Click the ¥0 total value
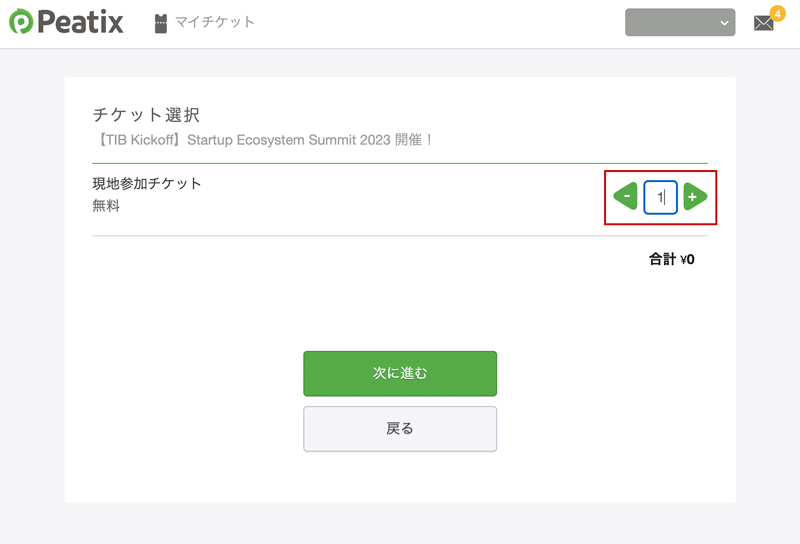The image size is (800, 544). tap(687, 259)
